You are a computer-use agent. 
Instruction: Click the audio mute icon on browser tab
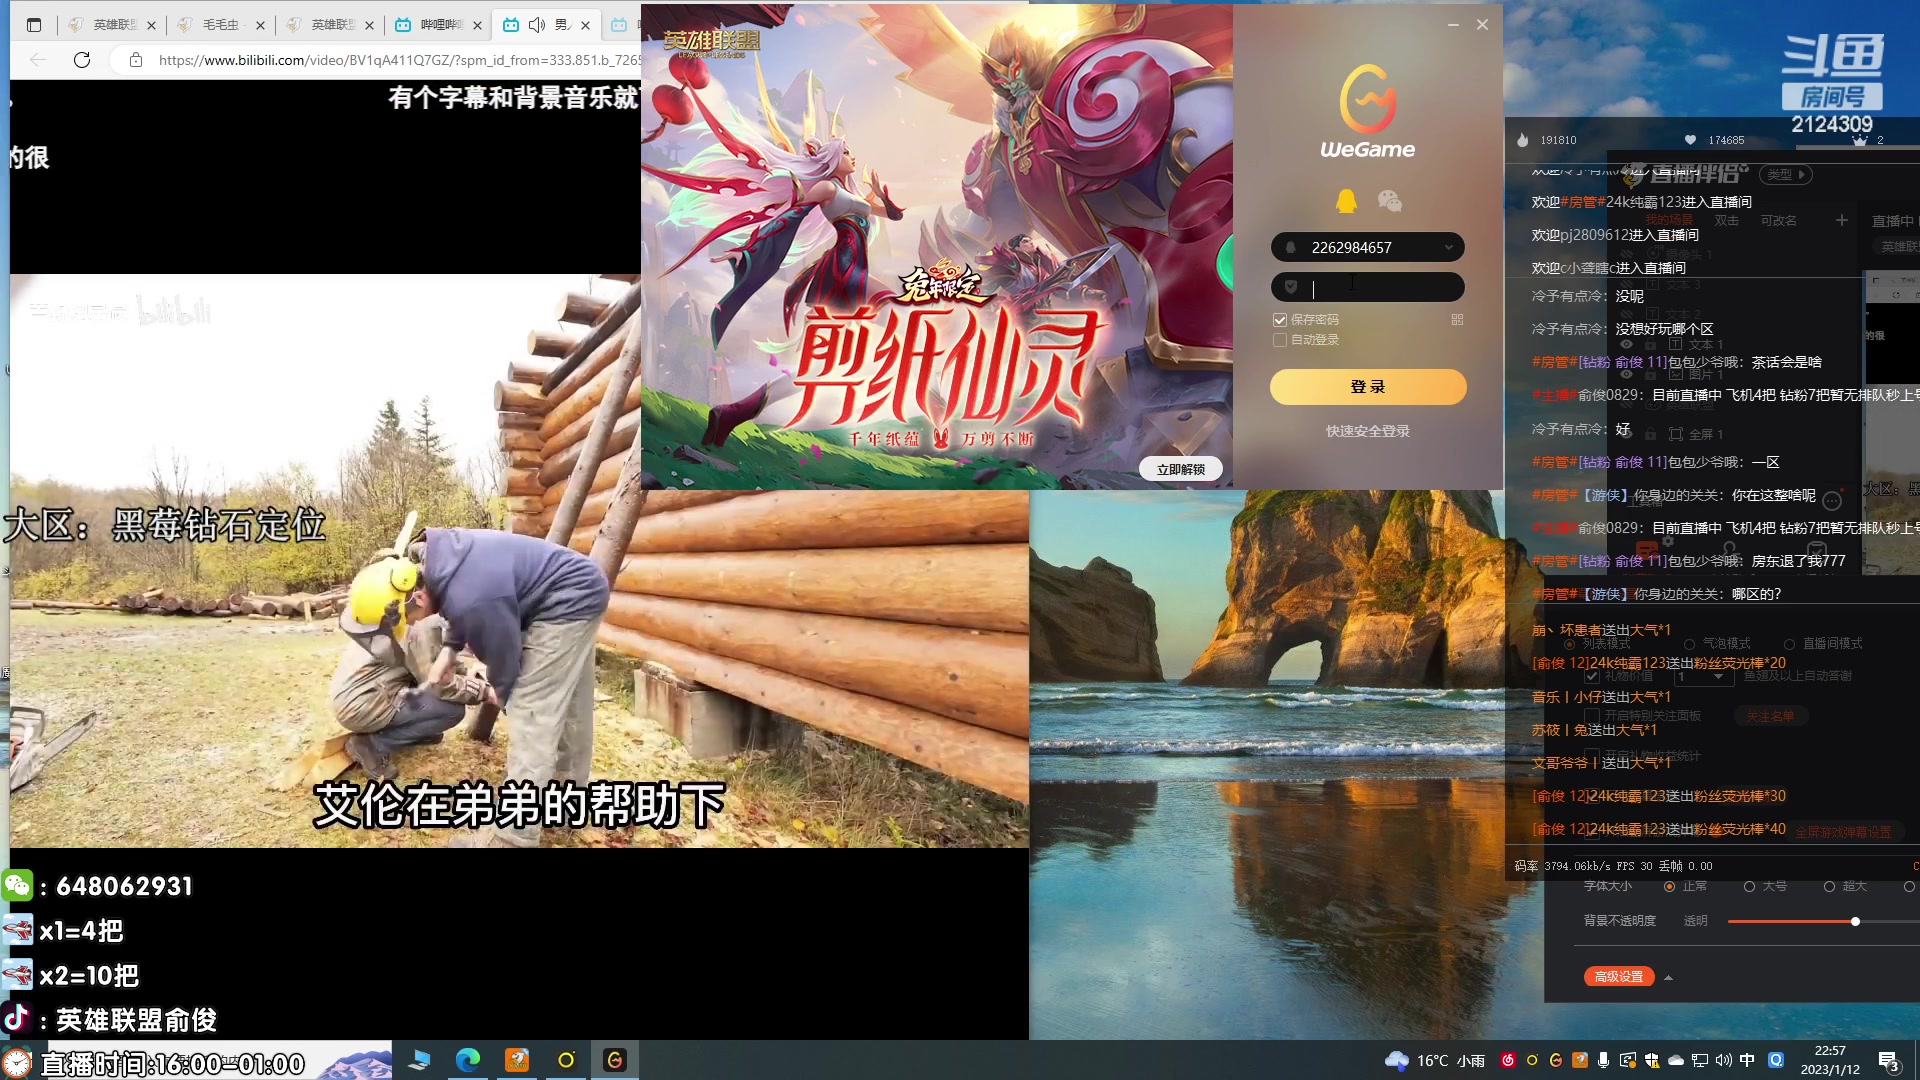coord(537,25)
